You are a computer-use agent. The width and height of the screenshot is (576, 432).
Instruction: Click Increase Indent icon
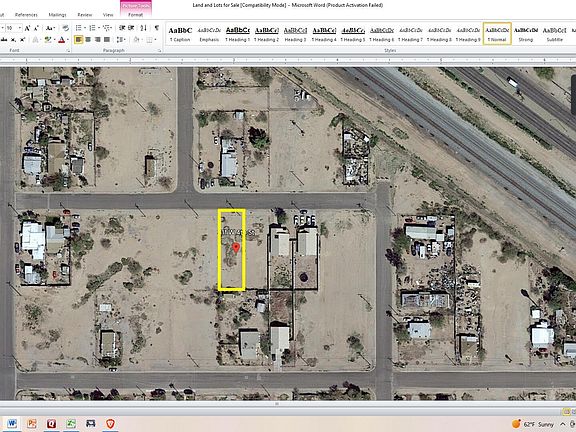click(131, 28)
